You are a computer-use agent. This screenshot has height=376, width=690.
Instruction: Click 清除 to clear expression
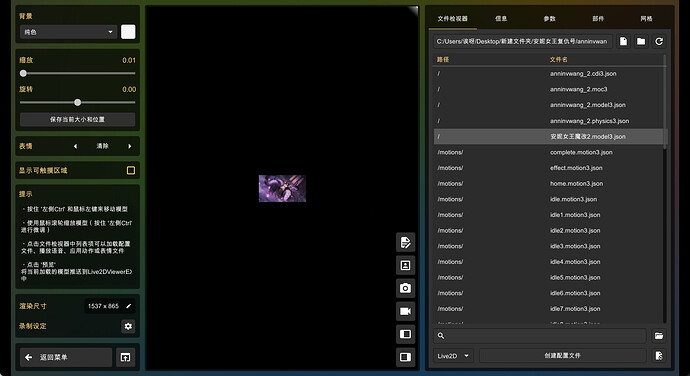point(103,146)
